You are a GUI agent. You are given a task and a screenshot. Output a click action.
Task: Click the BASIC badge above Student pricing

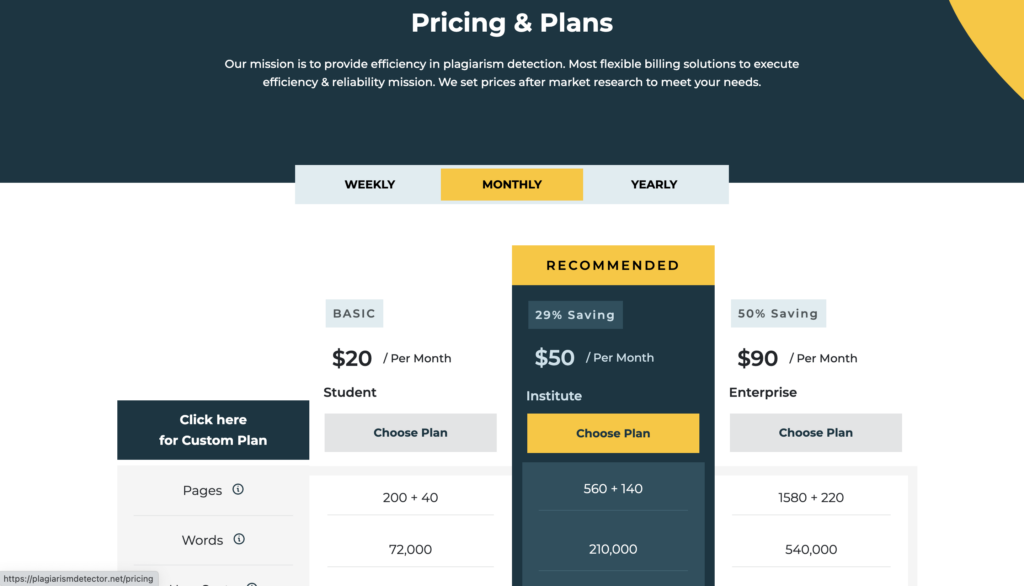click(354, 313)
